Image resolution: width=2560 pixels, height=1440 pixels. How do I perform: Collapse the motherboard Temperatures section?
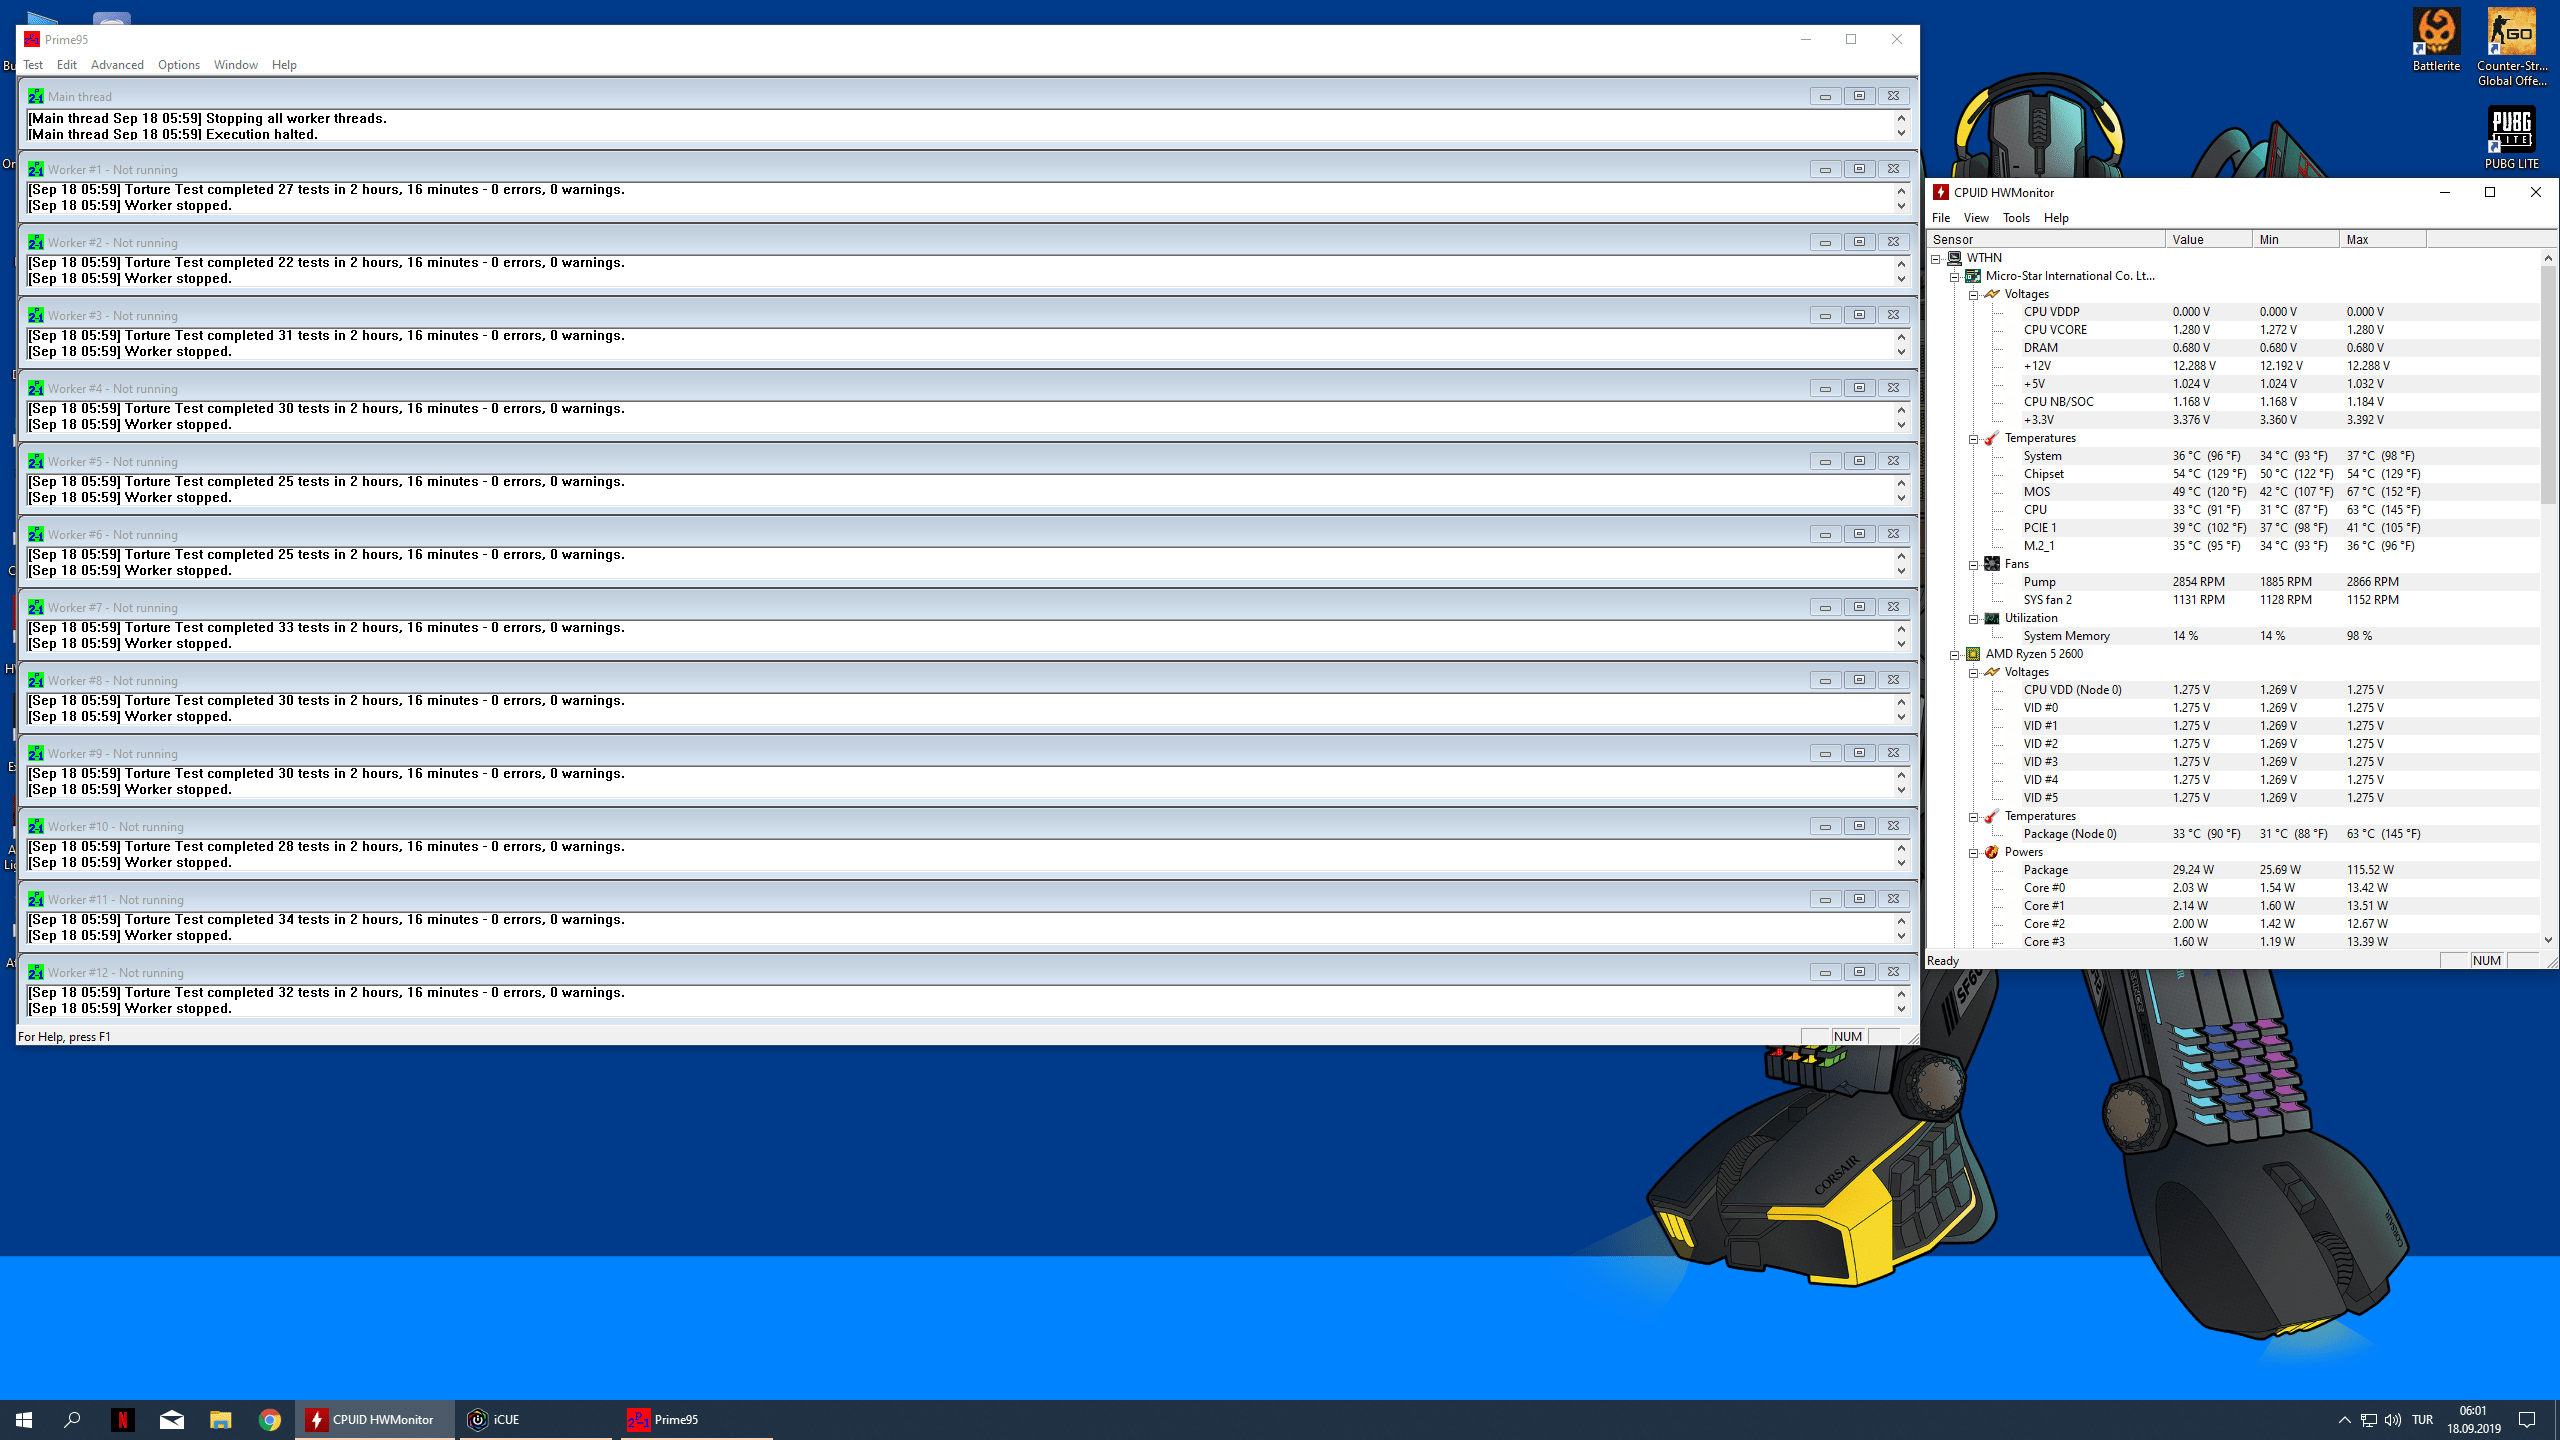(1973, 439)
